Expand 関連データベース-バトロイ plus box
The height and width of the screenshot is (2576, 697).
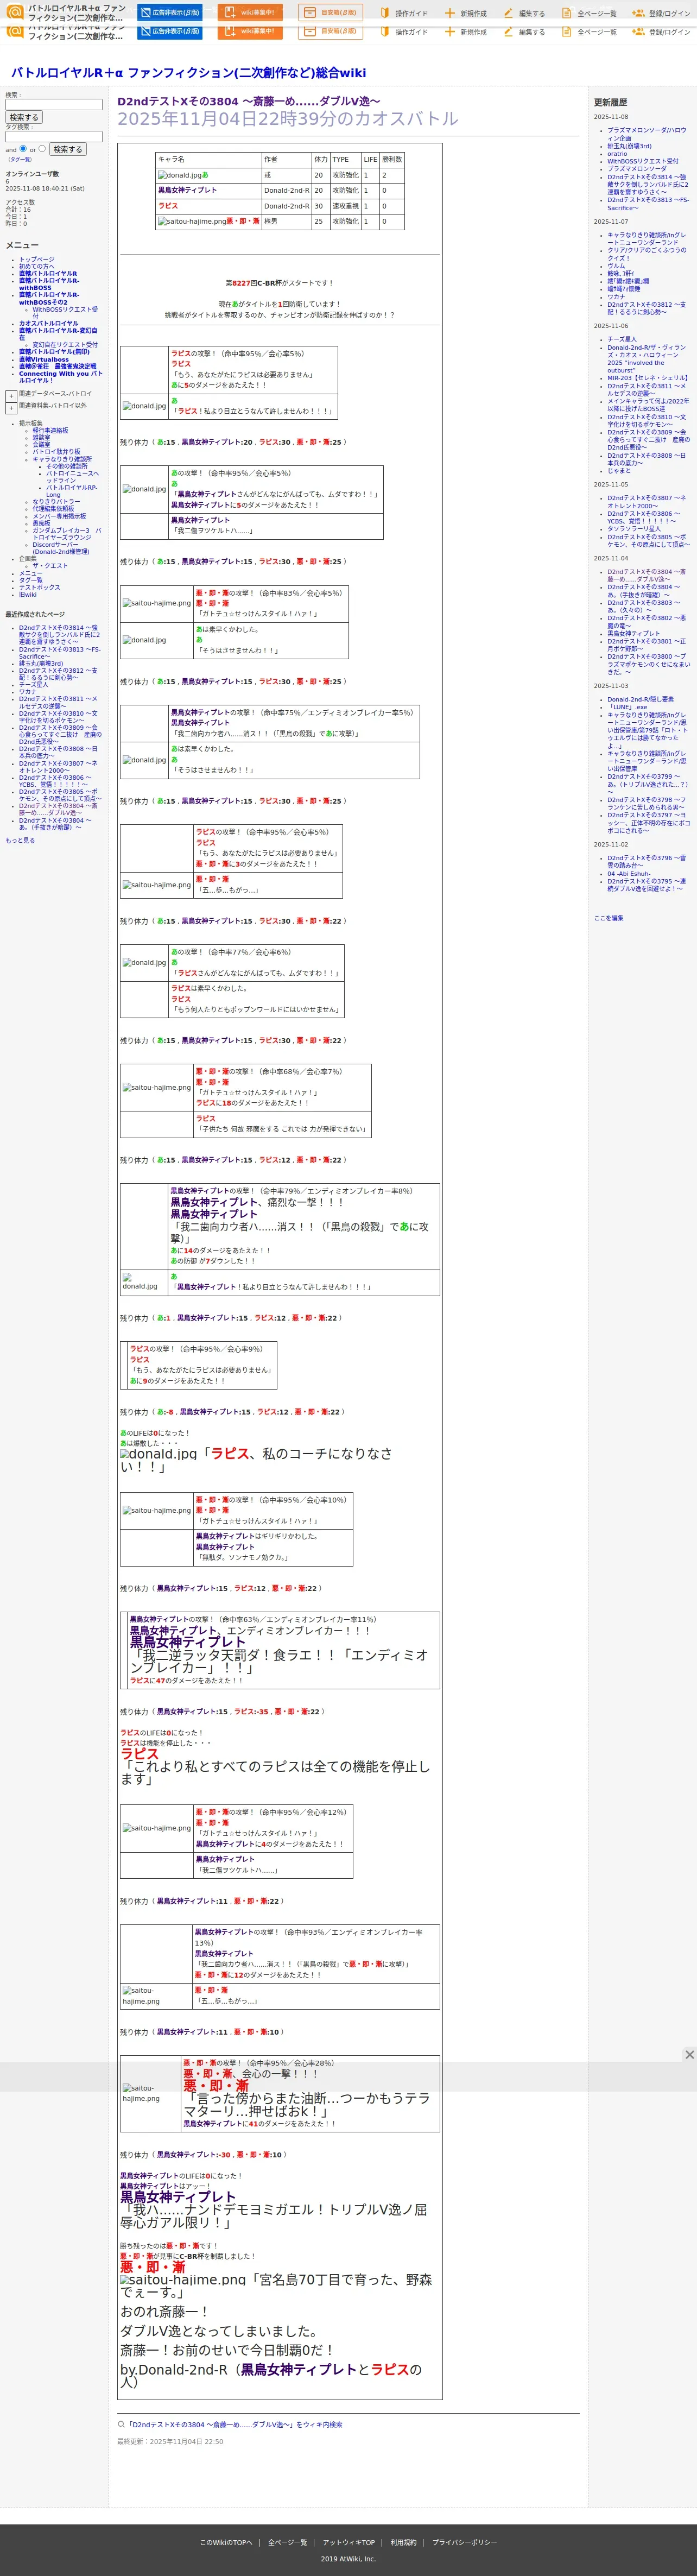(x=11, y=396)
